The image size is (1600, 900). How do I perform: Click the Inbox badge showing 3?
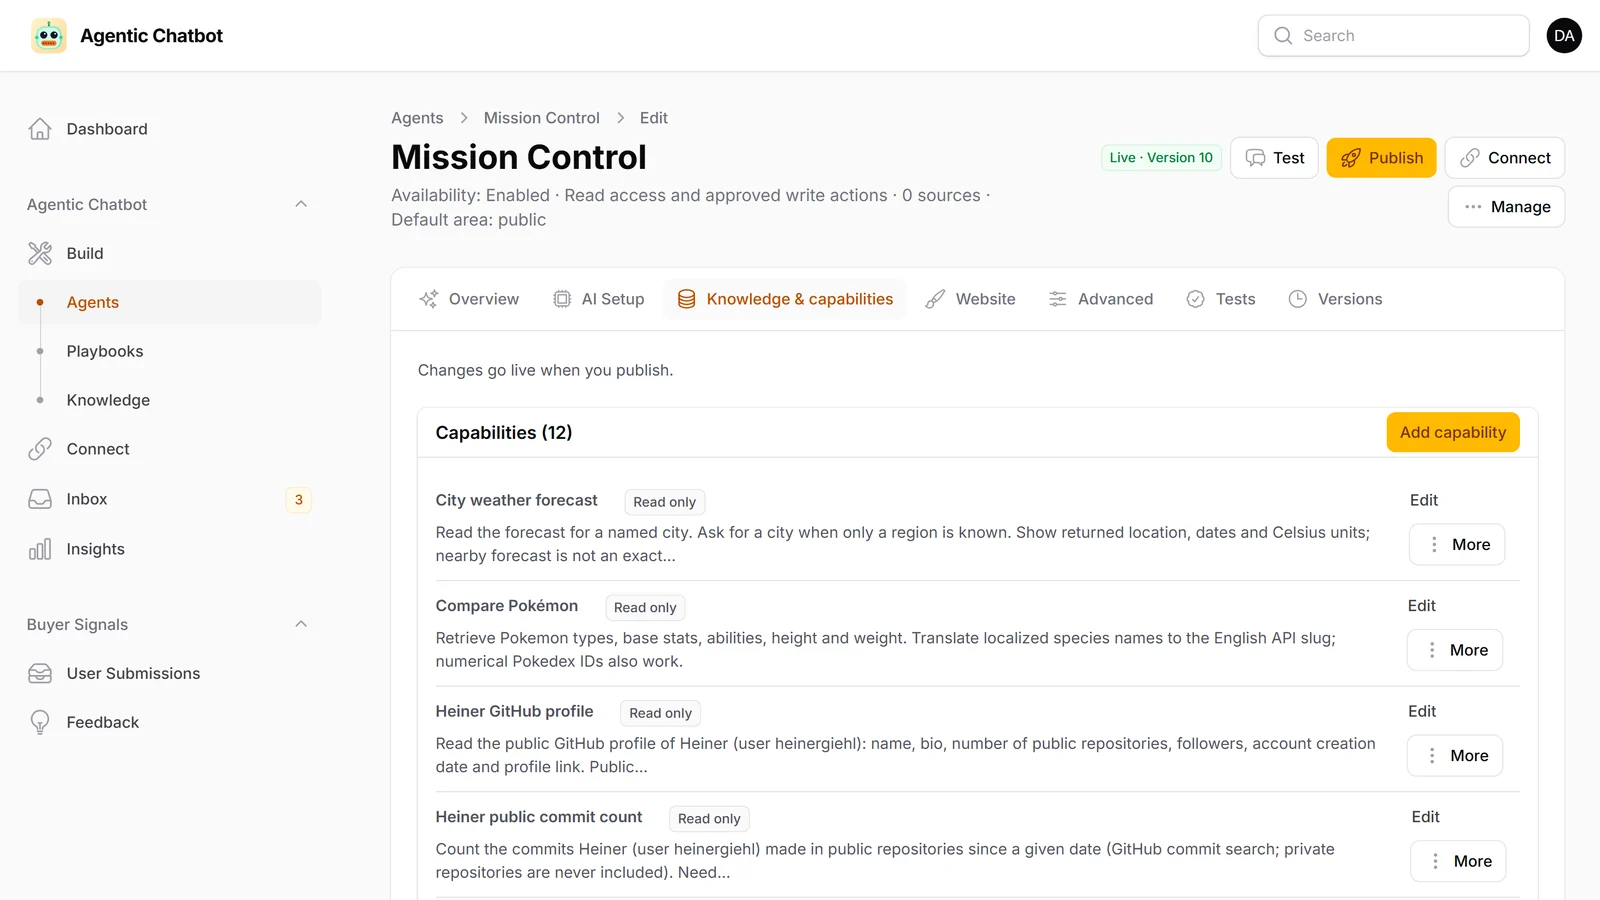click(x=298, y=500)
